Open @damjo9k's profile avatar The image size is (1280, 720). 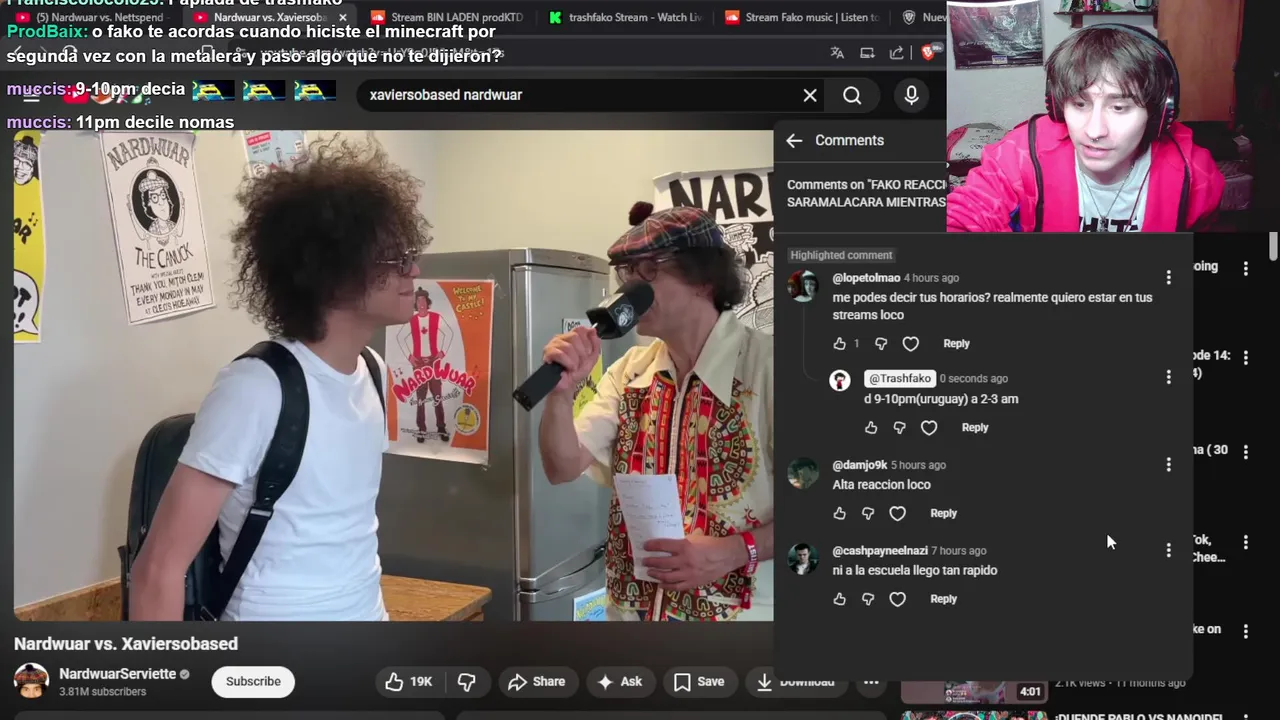point(803,472)
